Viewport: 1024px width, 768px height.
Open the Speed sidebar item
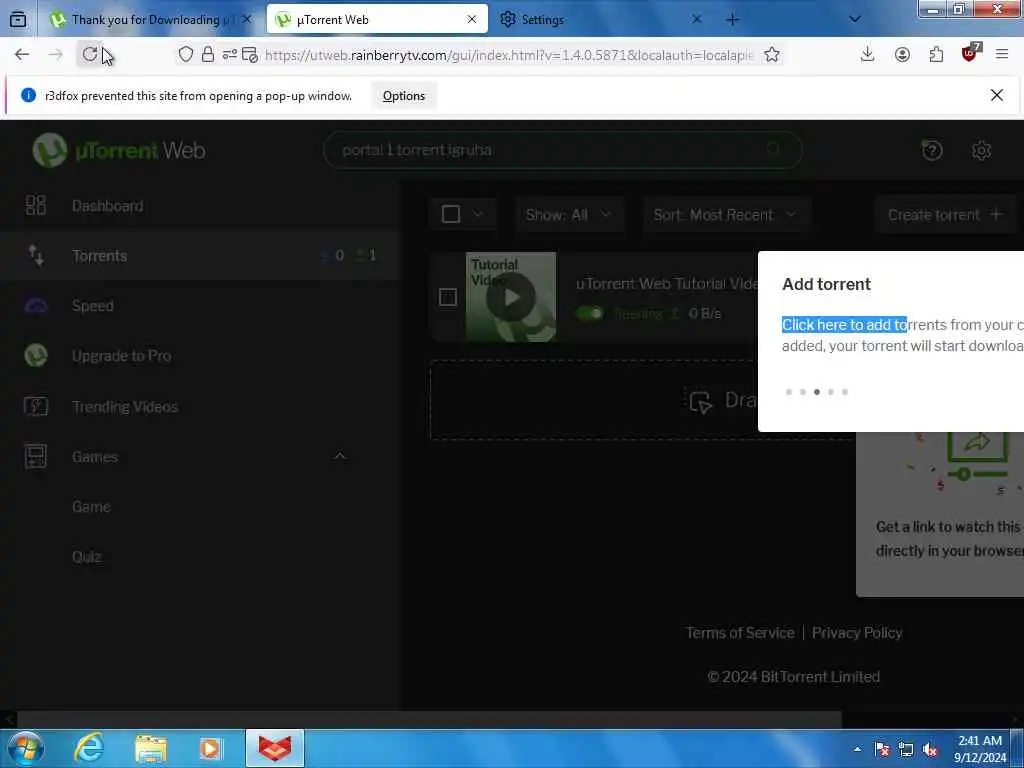click(x=199, y=306)
